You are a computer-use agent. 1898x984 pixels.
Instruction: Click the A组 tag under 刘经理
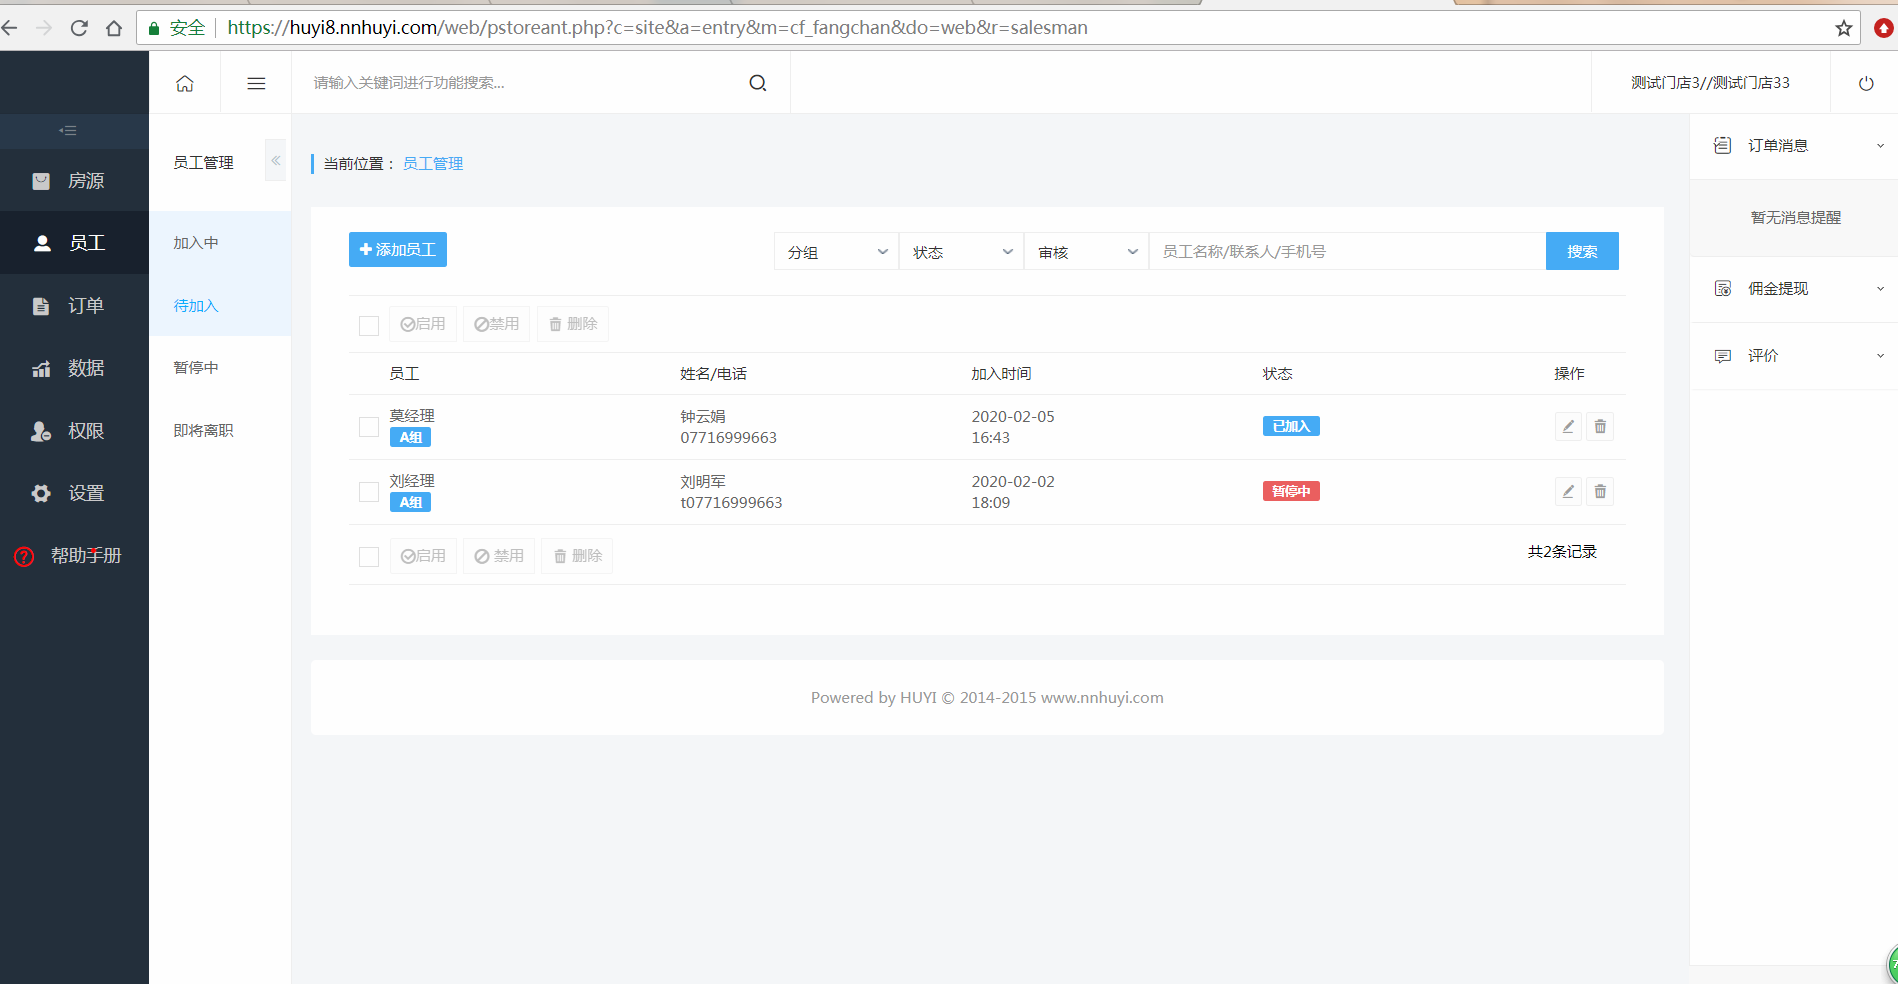410,502
